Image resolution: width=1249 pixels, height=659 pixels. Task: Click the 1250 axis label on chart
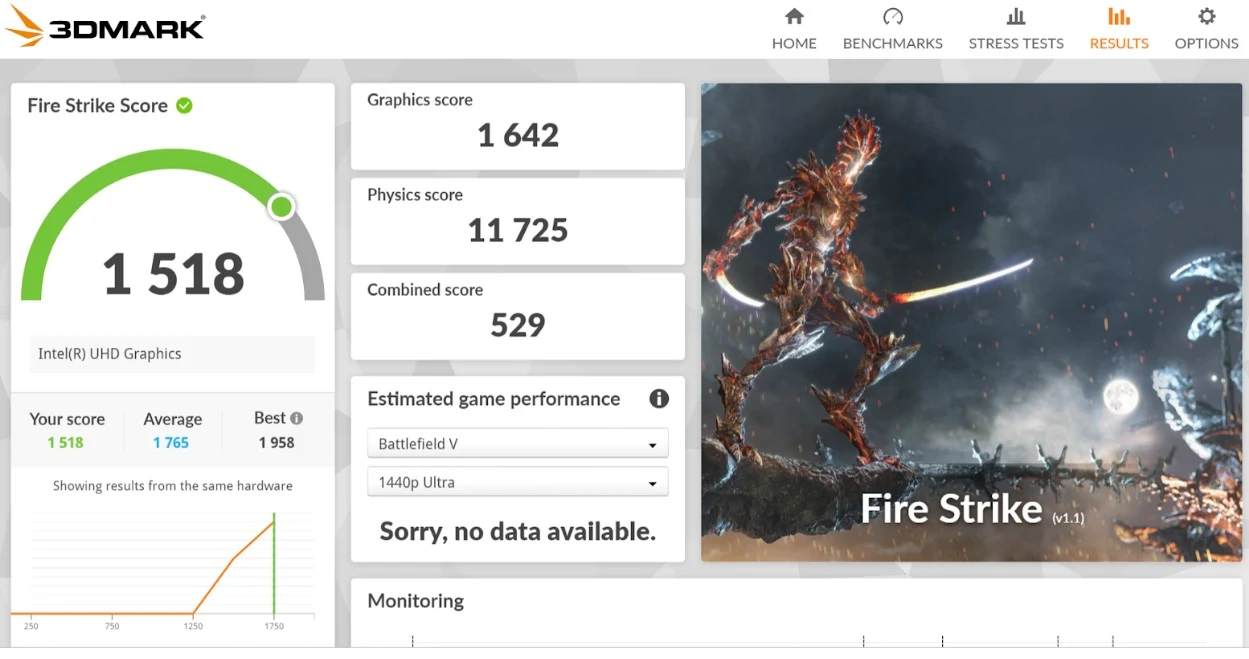pyautogui.click(x=193, y=626)
